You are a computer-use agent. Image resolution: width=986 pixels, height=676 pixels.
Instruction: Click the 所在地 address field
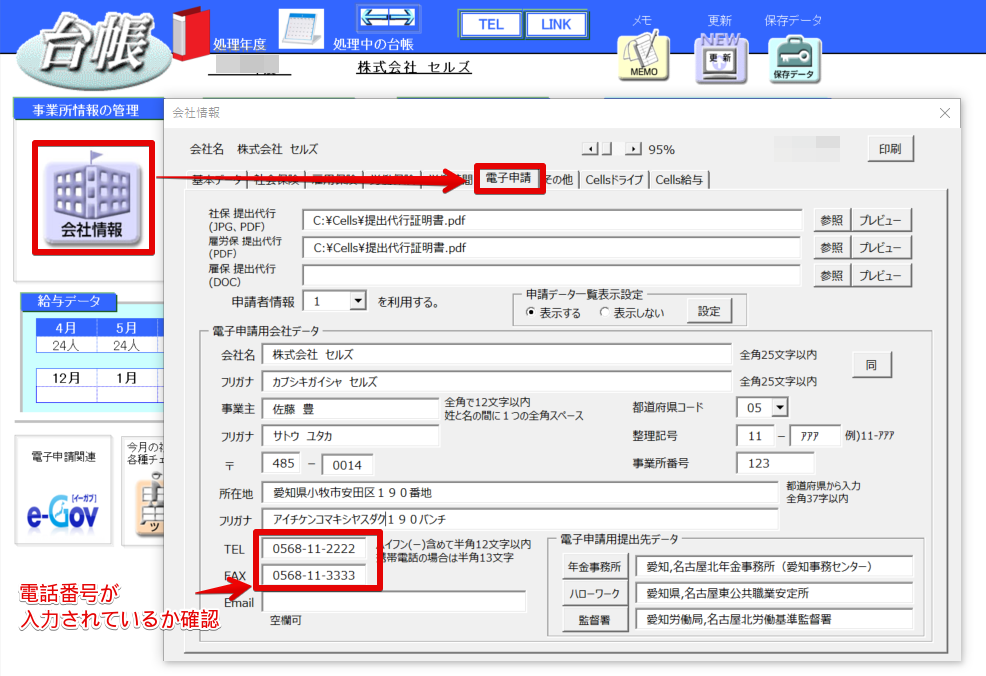(520, 492)
